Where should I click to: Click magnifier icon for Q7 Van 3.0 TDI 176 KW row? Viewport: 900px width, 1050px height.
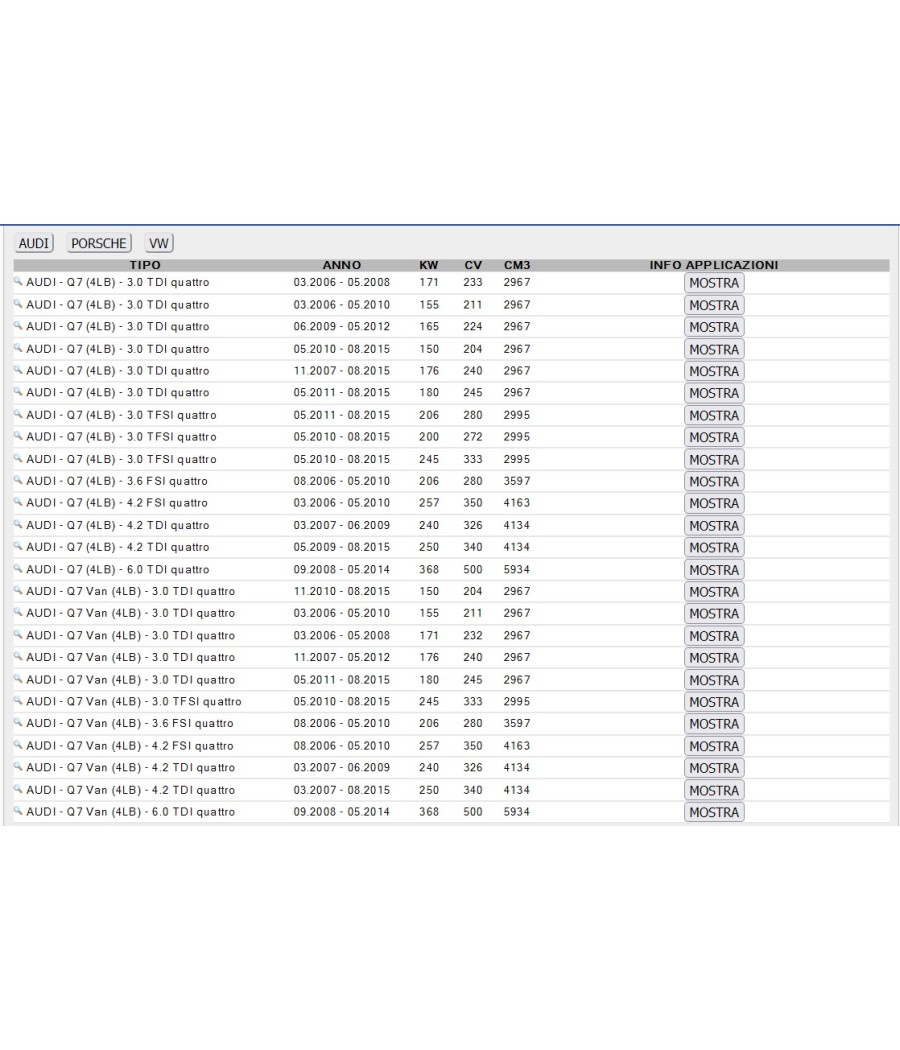18,657
